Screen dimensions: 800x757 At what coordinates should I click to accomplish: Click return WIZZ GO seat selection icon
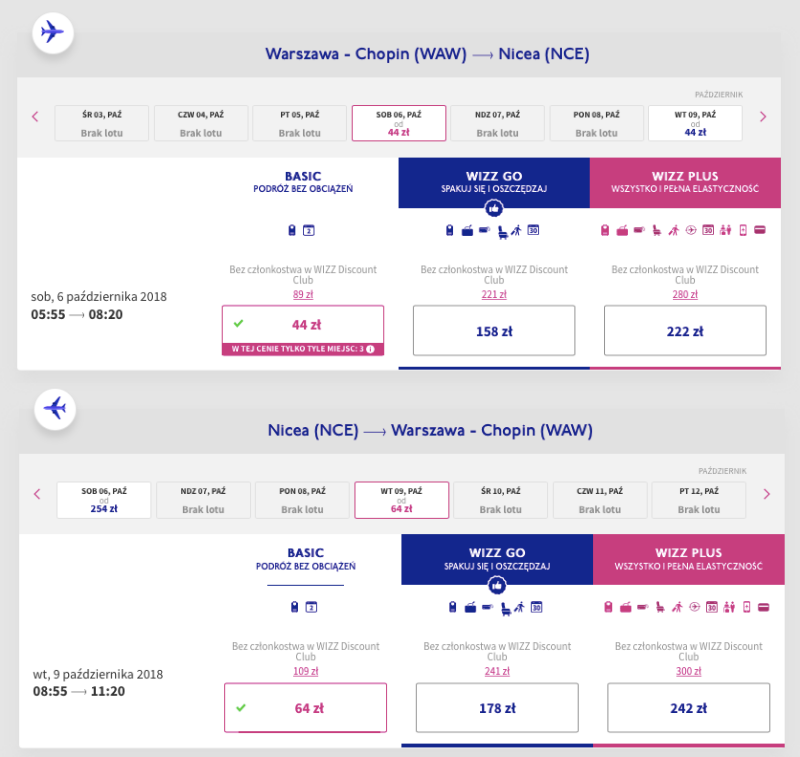click(506, 609)
